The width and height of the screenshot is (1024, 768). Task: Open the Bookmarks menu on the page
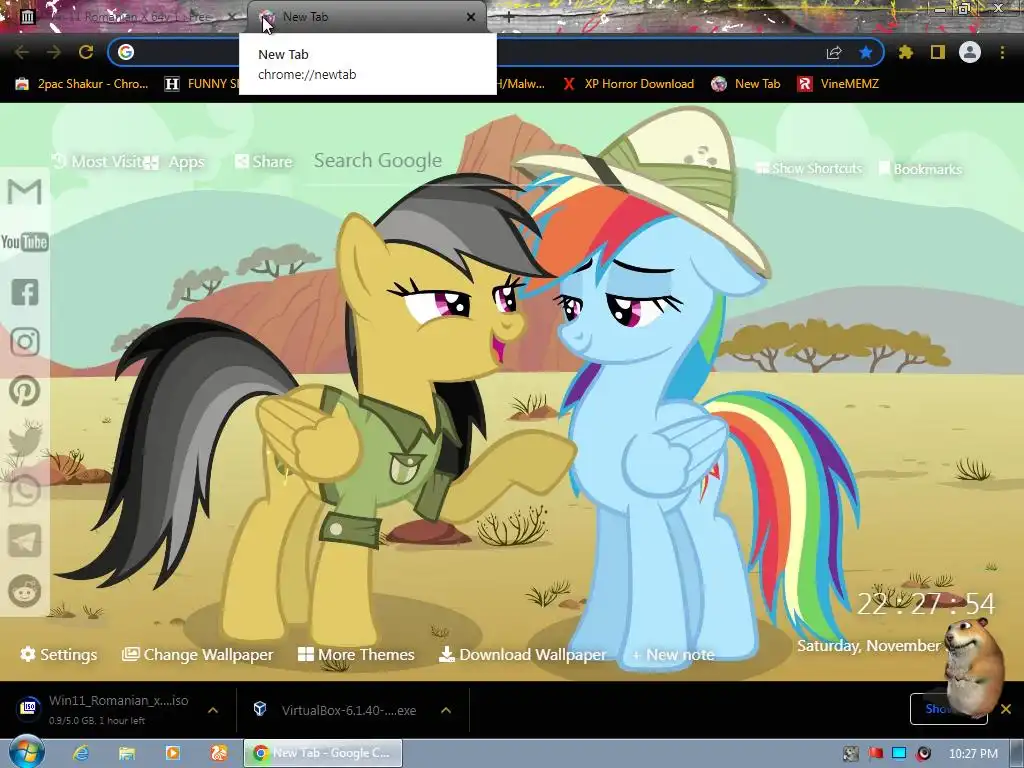(x=920, y=169)
